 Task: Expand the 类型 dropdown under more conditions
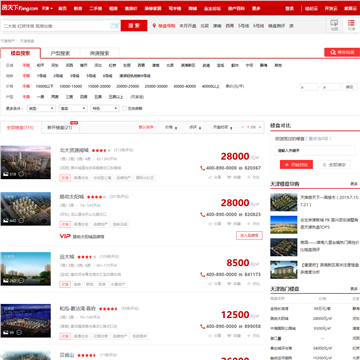tap(42, 108)
